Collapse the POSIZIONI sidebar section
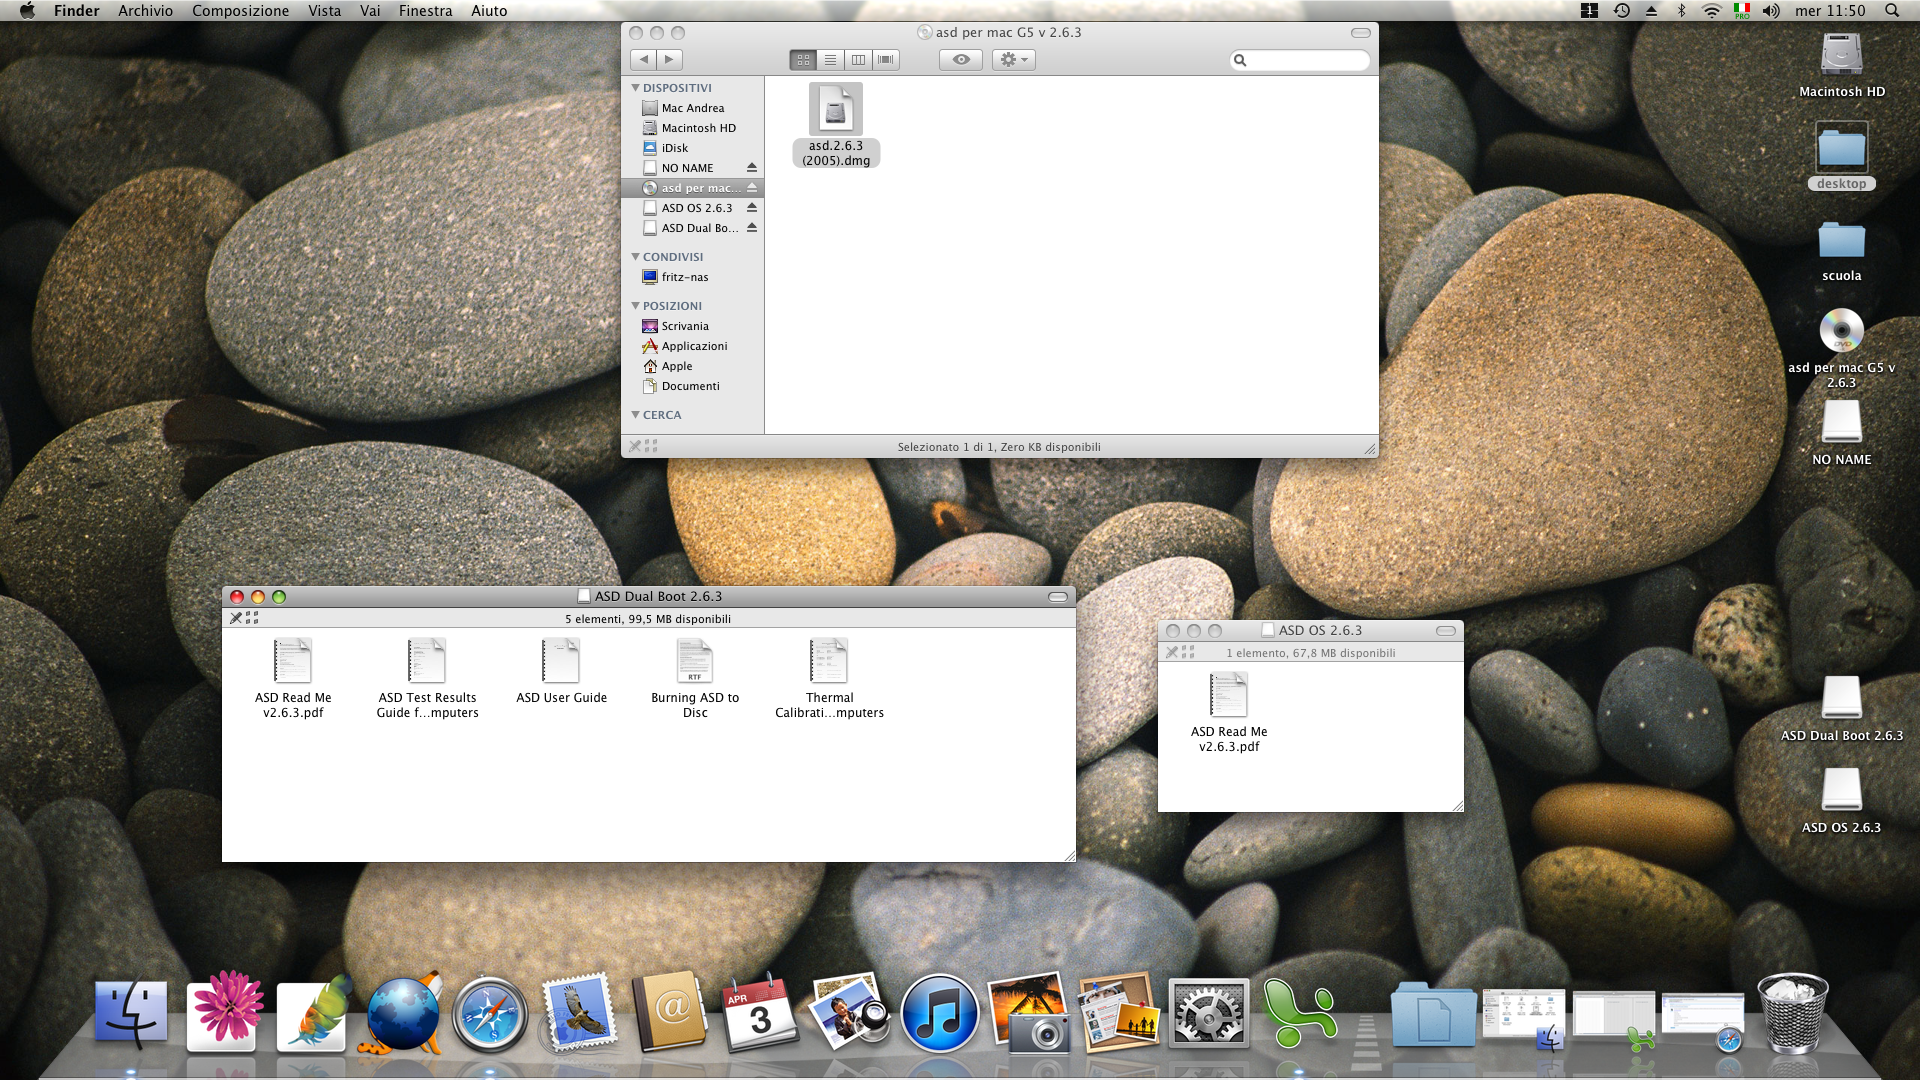 (x=635, y=306)
